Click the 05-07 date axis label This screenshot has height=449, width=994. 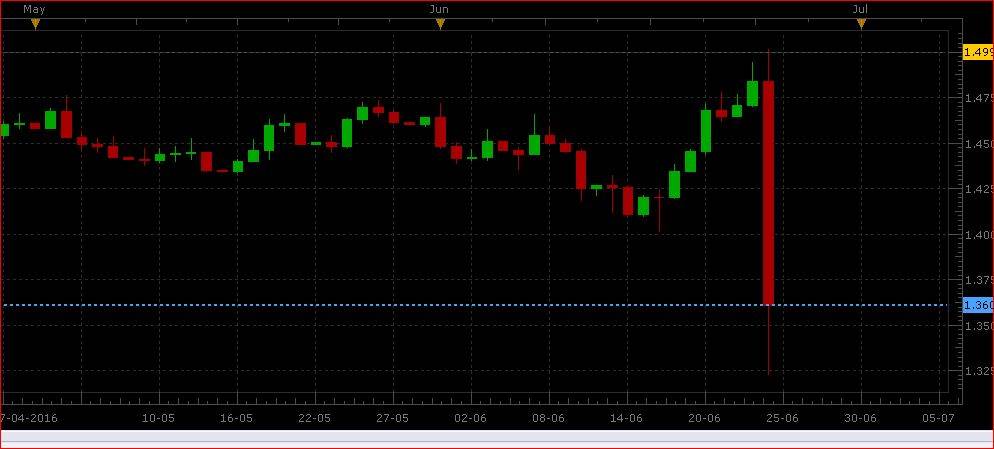(938, 418)
